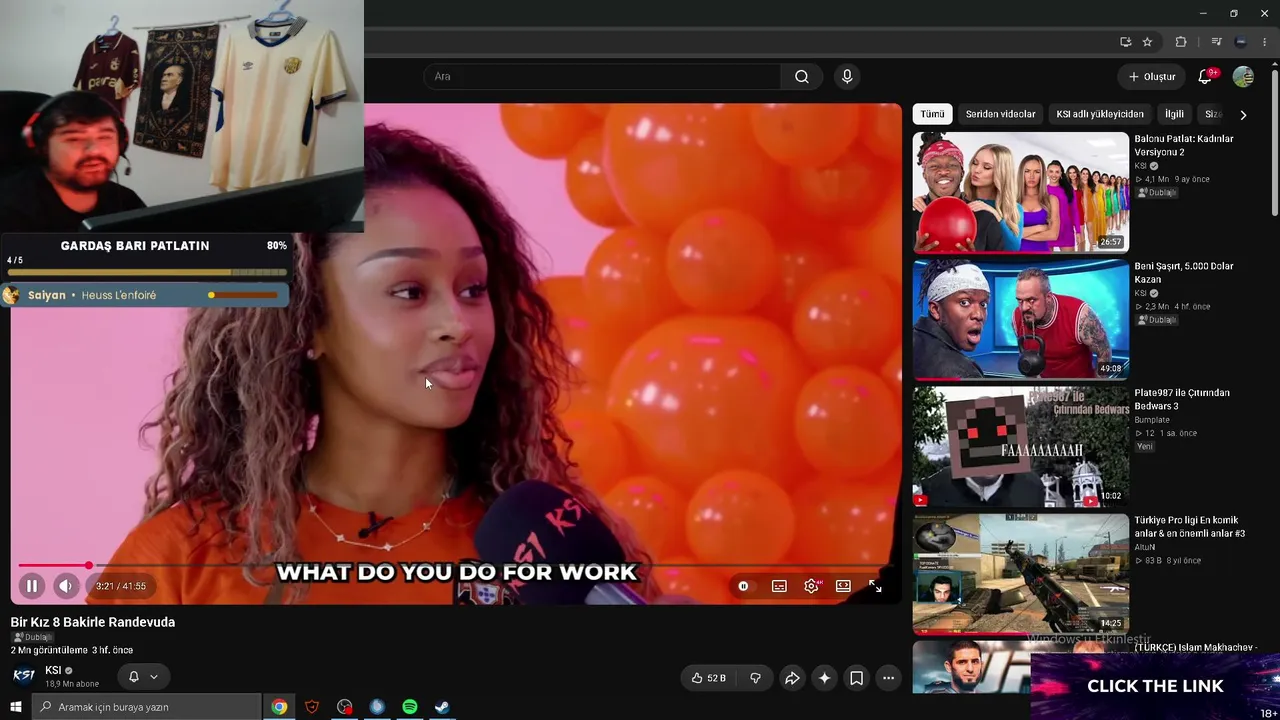The image size is (1280, 720).
Task: Open the YouTube account avatar menu
Action: tap(1243, 77)
